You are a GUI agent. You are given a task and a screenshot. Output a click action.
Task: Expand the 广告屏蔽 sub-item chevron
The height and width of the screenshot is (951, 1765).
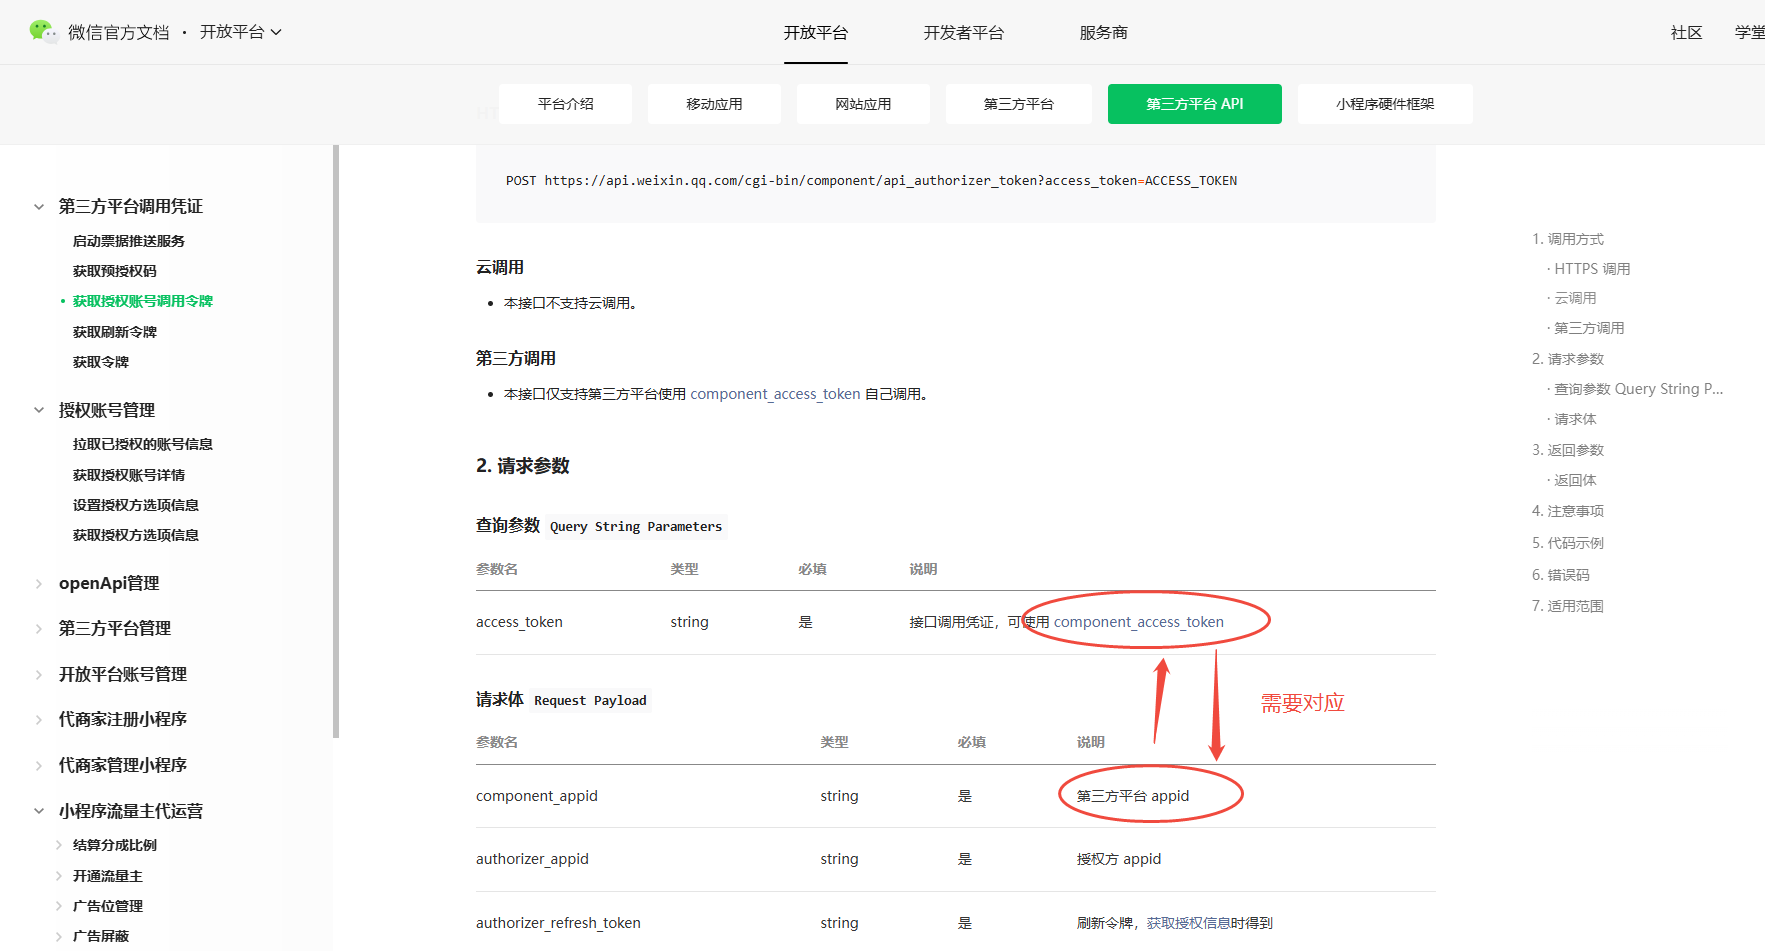[x=59, y=936]
